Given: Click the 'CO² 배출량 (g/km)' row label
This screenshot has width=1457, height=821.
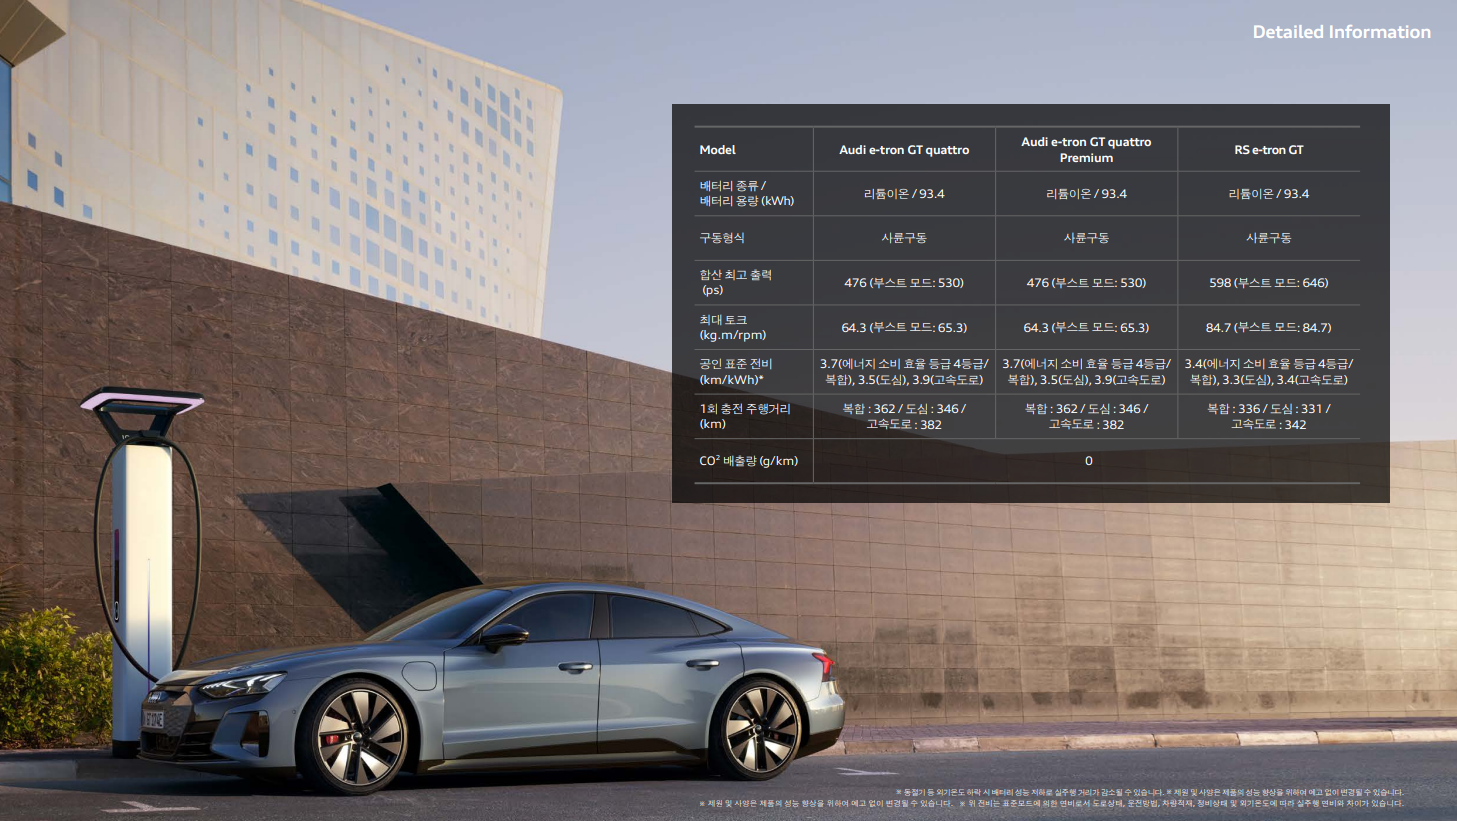Looking at the screenshot, I should pyautogui.click(x=748, y=461).
